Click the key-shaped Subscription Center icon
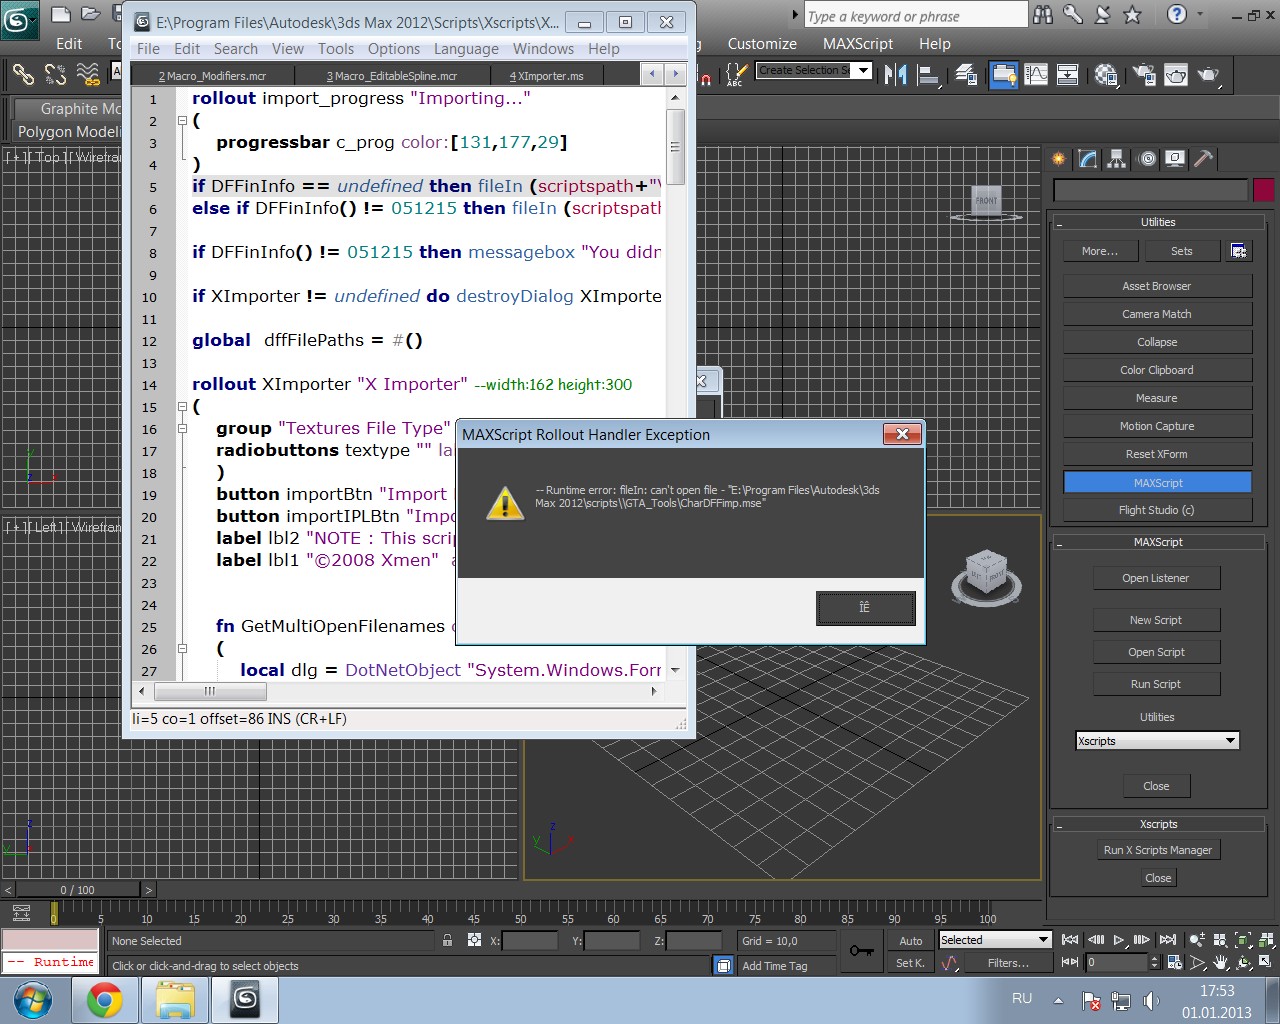This screenshot has width=1280, height=1024. 1073,14
